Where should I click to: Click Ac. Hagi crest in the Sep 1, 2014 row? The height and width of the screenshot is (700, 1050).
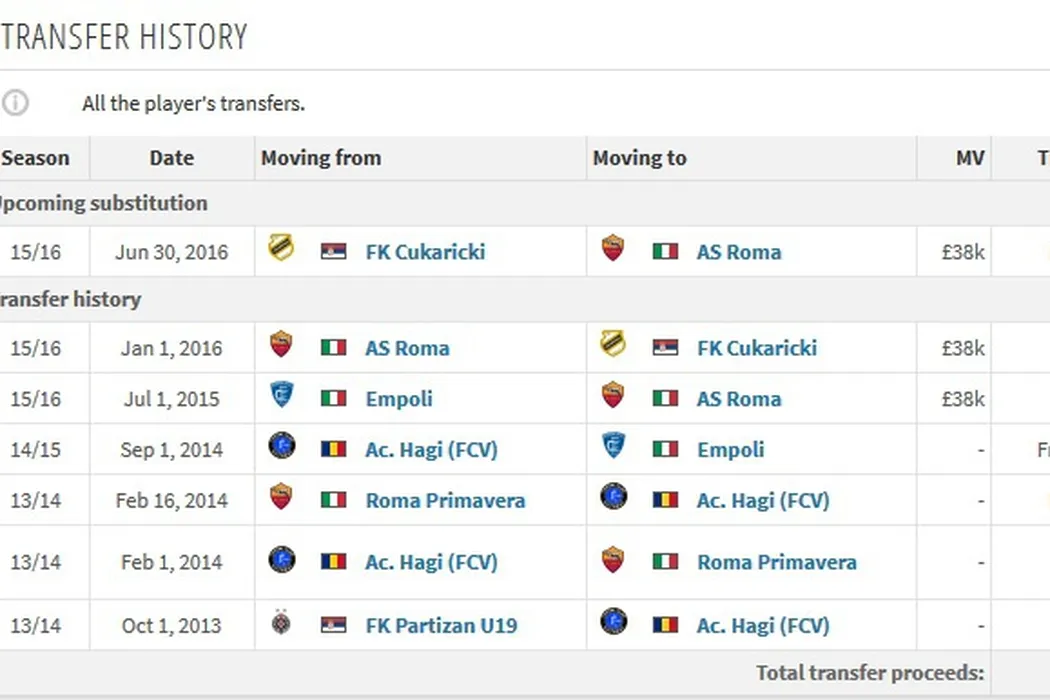coord(281,447)
